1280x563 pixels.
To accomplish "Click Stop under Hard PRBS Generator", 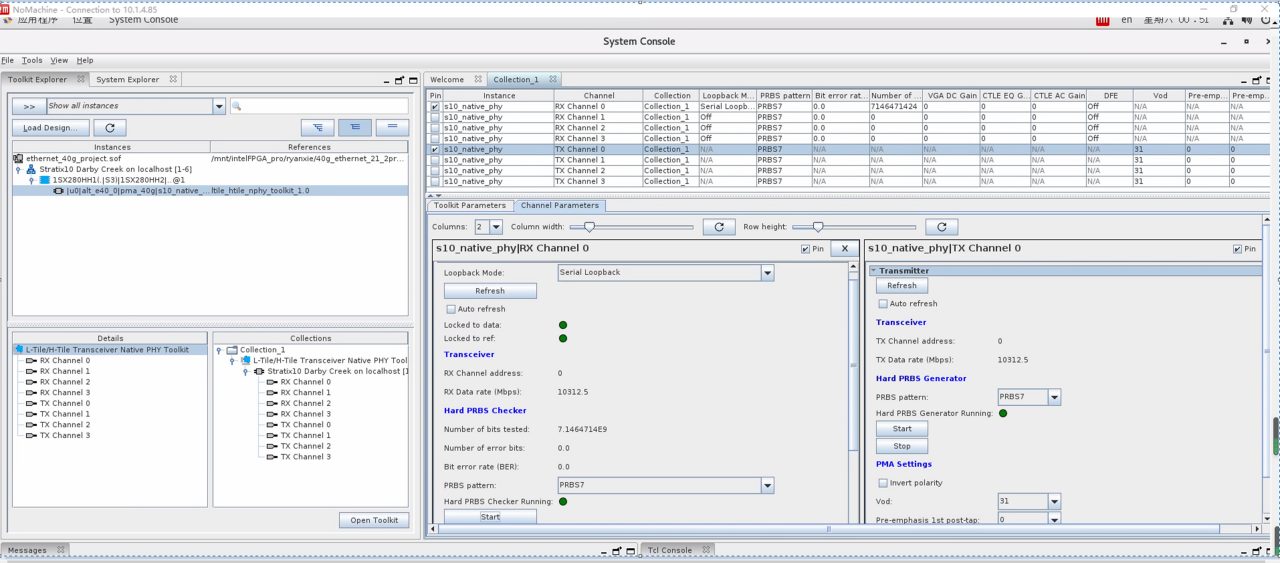I will (x=902, y=446).
